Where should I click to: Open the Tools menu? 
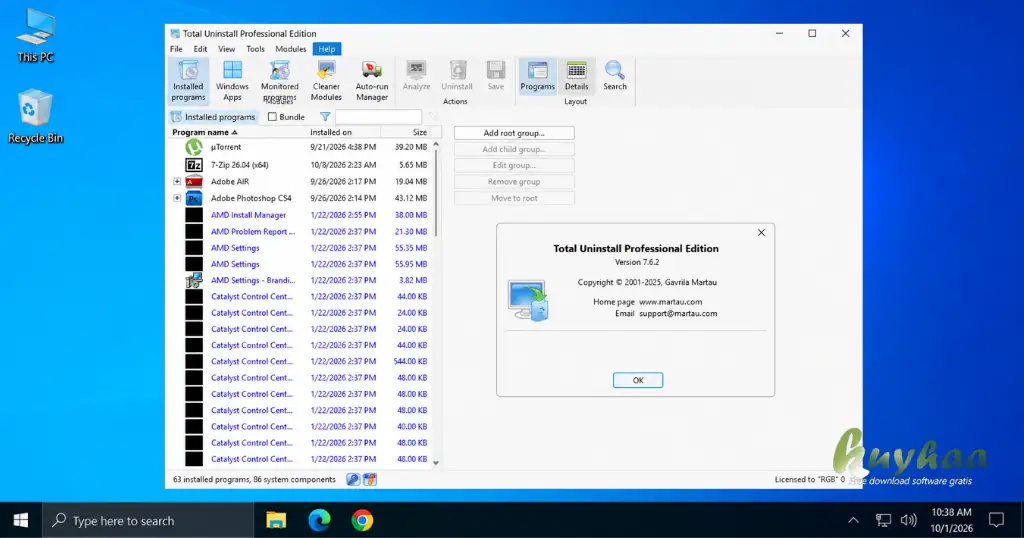coord(255,49)
